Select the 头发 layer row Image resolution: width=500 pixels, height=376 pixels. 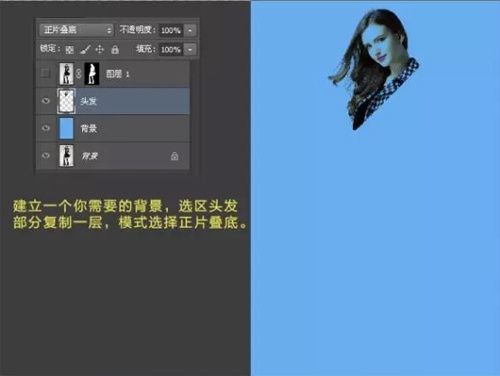click(x=113, y=101)
